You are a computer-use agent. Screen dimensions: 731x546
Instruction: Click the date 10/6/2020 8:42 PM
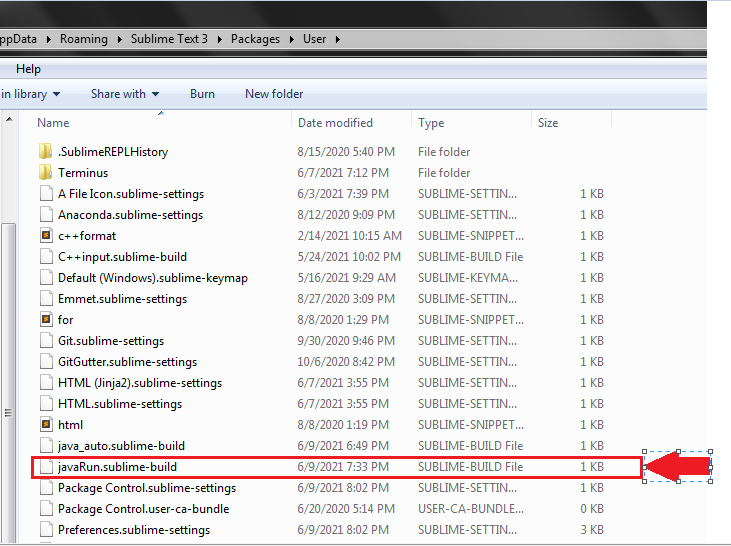click(x=346, y=362)
